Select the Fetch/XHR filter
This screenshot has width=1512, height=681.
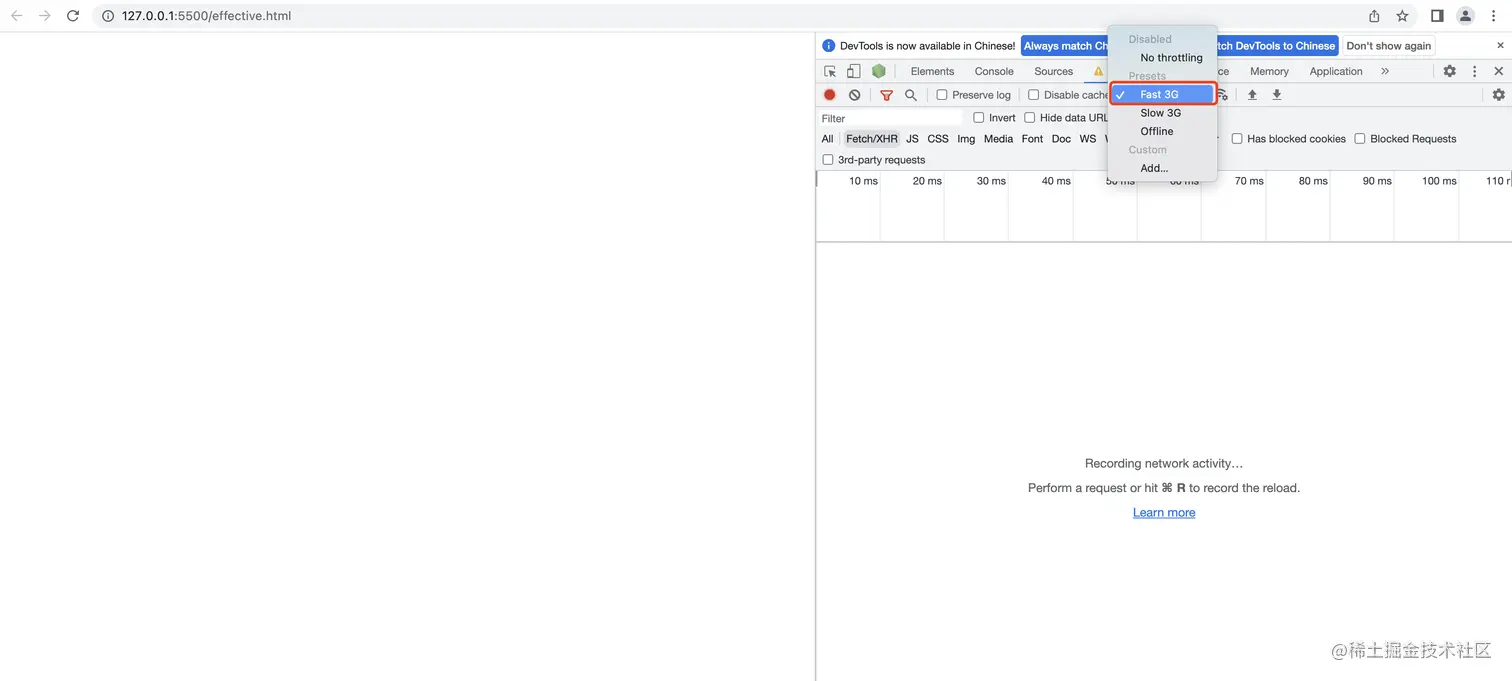872,139
